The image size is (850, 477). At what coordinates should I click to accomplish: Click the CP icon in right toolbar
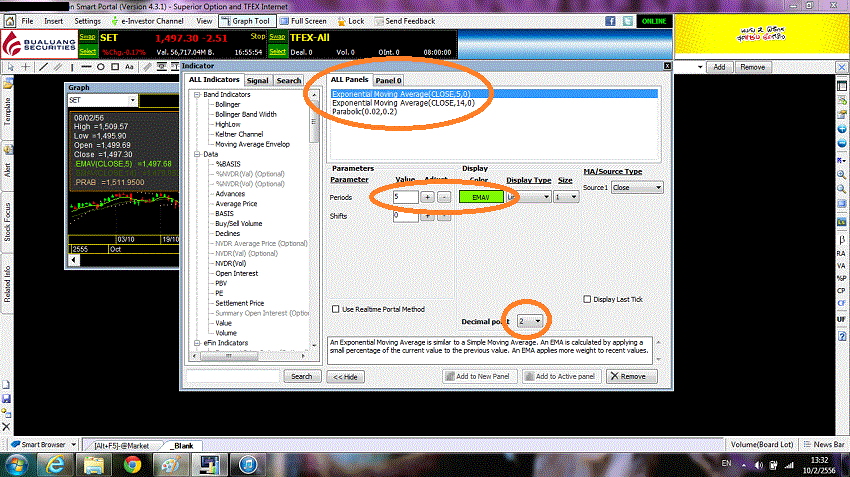tap(841, 291)
